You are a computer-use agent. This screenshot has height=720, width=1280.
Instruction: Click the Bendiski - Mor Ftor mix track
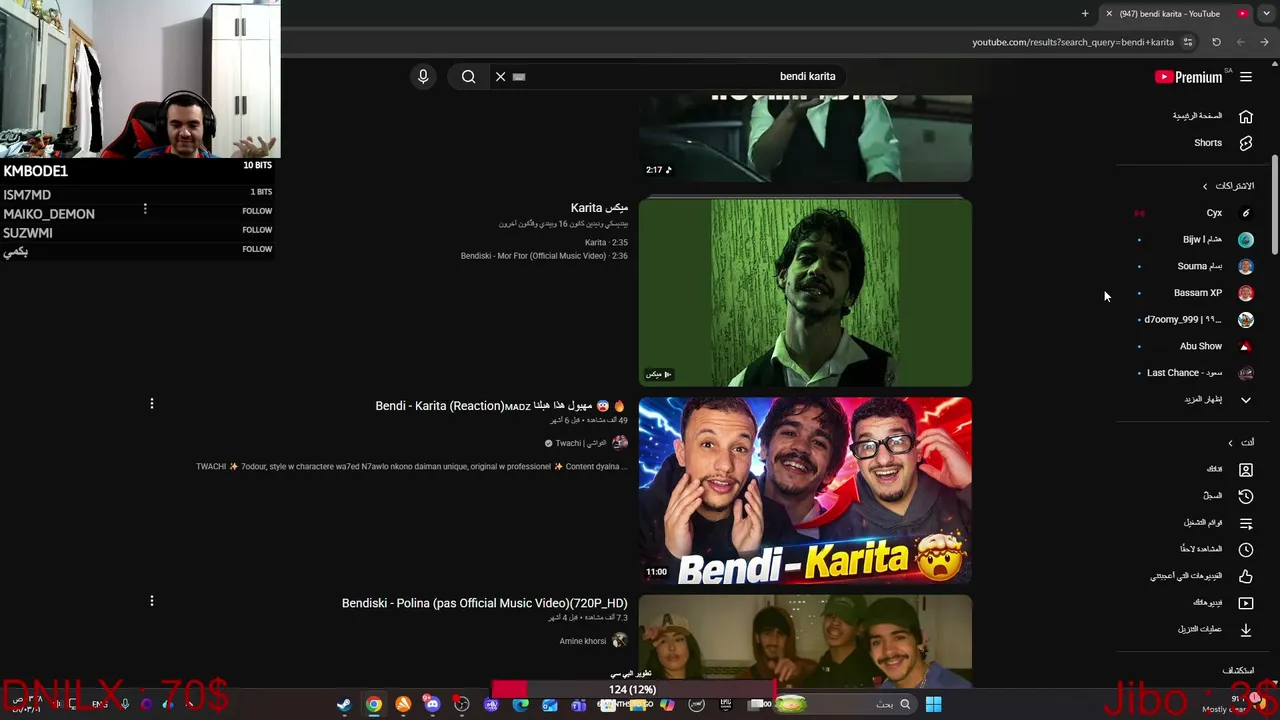tap(544, 256)
